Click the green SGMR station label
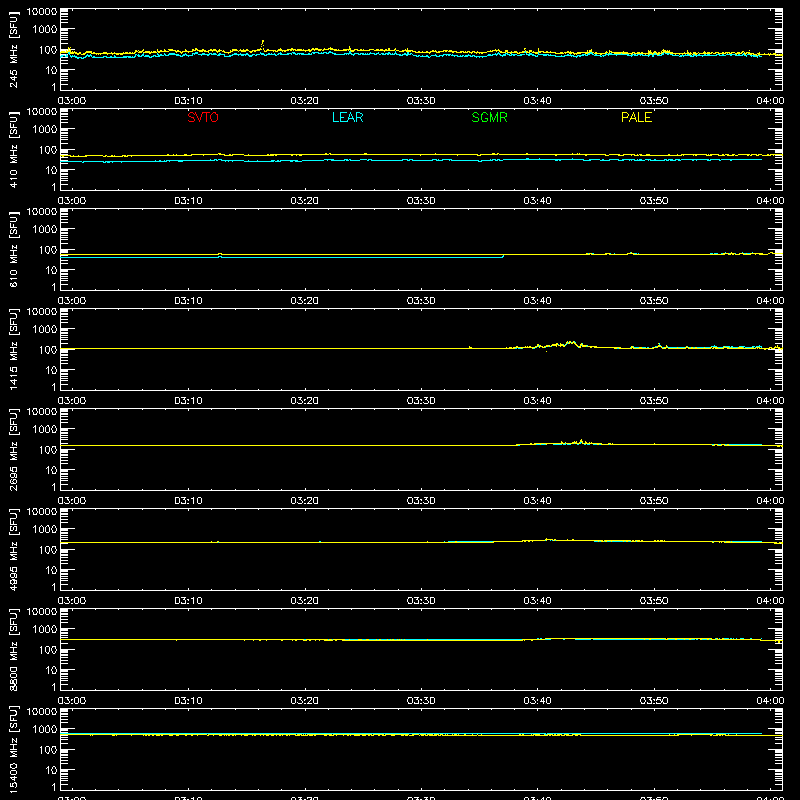Image resolution: width=800 pixels, height=800 pixels. 489,117
